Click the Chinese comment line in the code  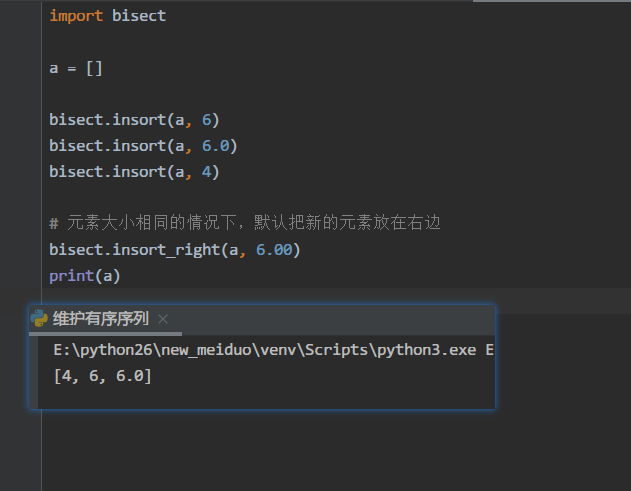click(x=245, y=223)
